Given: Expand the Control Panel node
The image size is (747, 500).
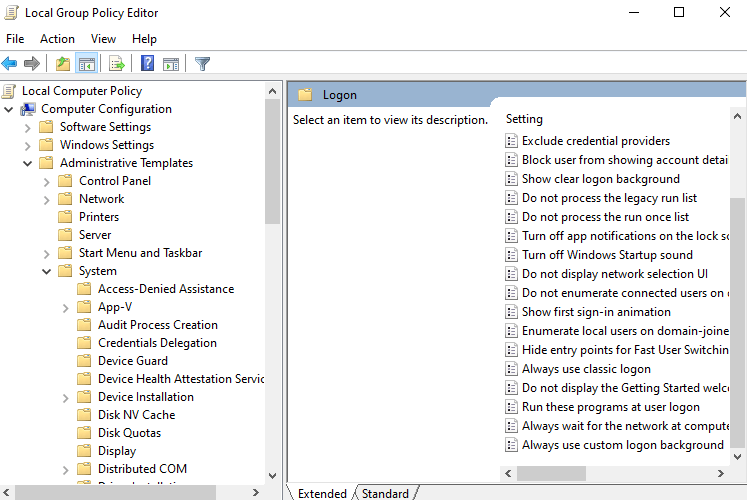Looking at the screenshot, I should 47,182.
